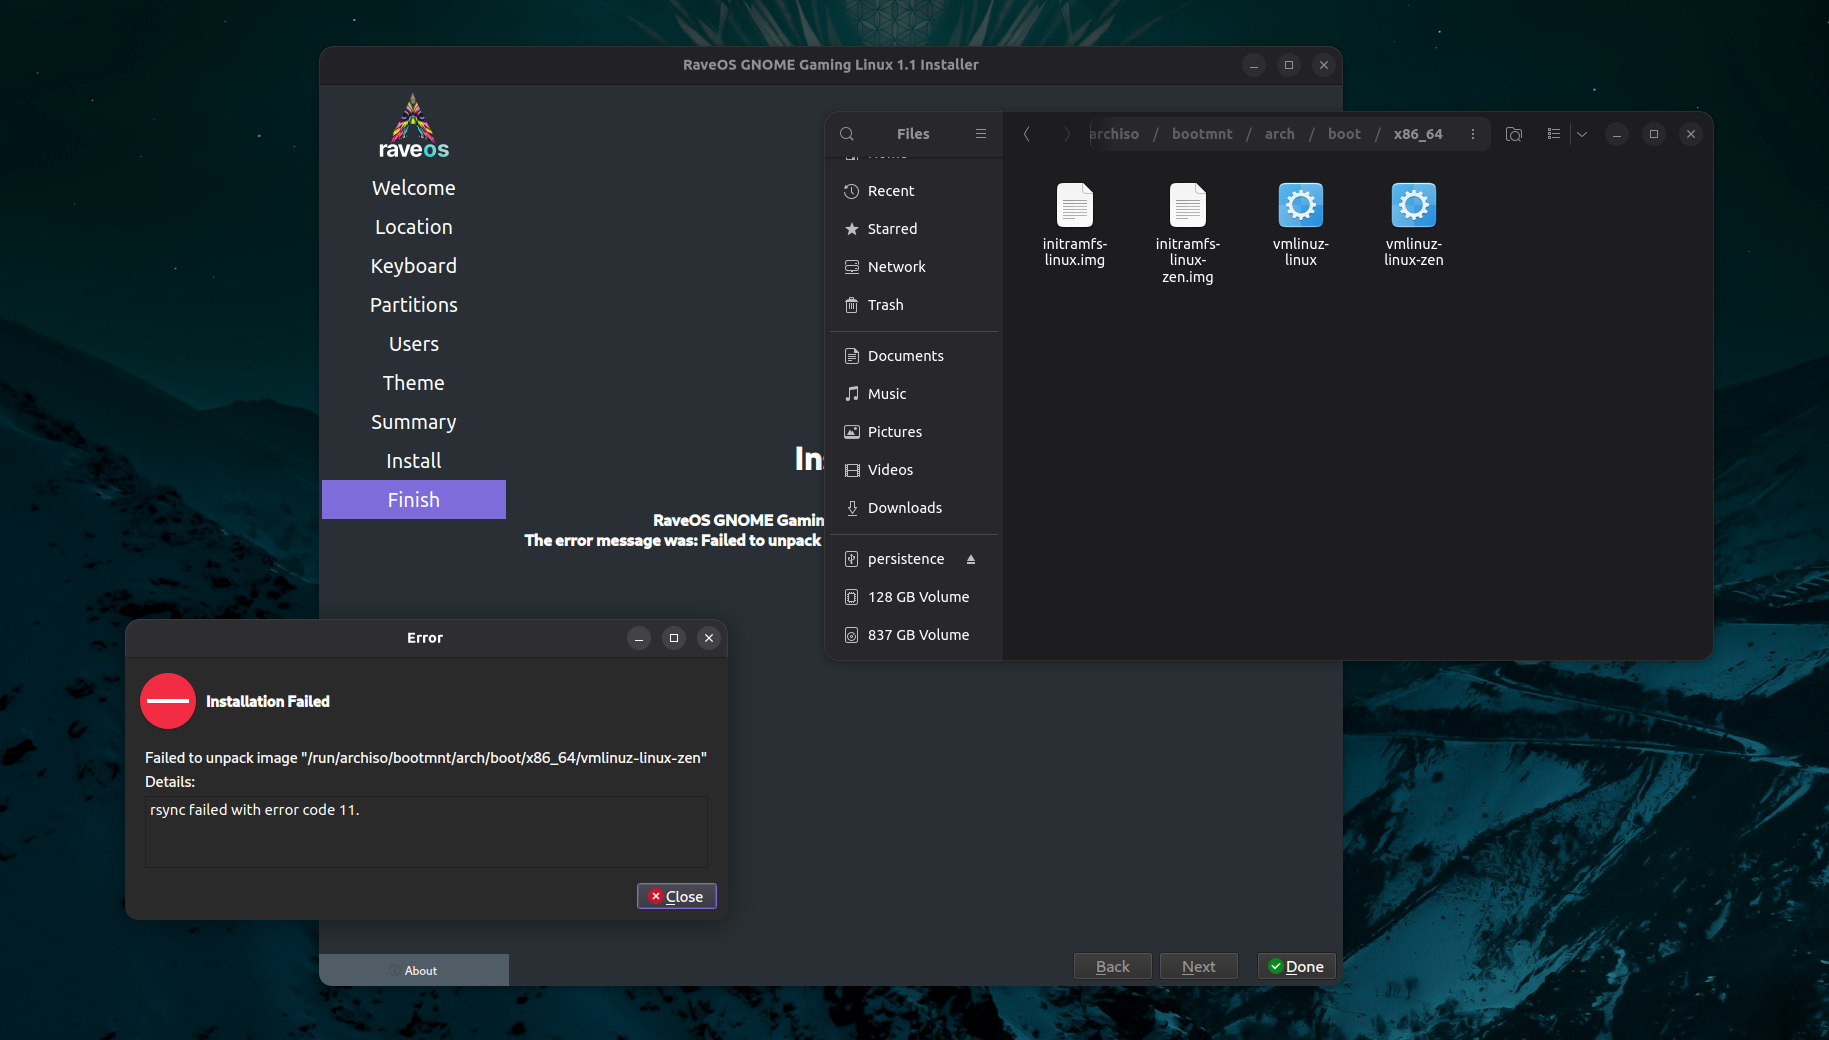Viewport: 1829px width, 1040px height.
Task: Open search in Files window
Action: [847, 134]
